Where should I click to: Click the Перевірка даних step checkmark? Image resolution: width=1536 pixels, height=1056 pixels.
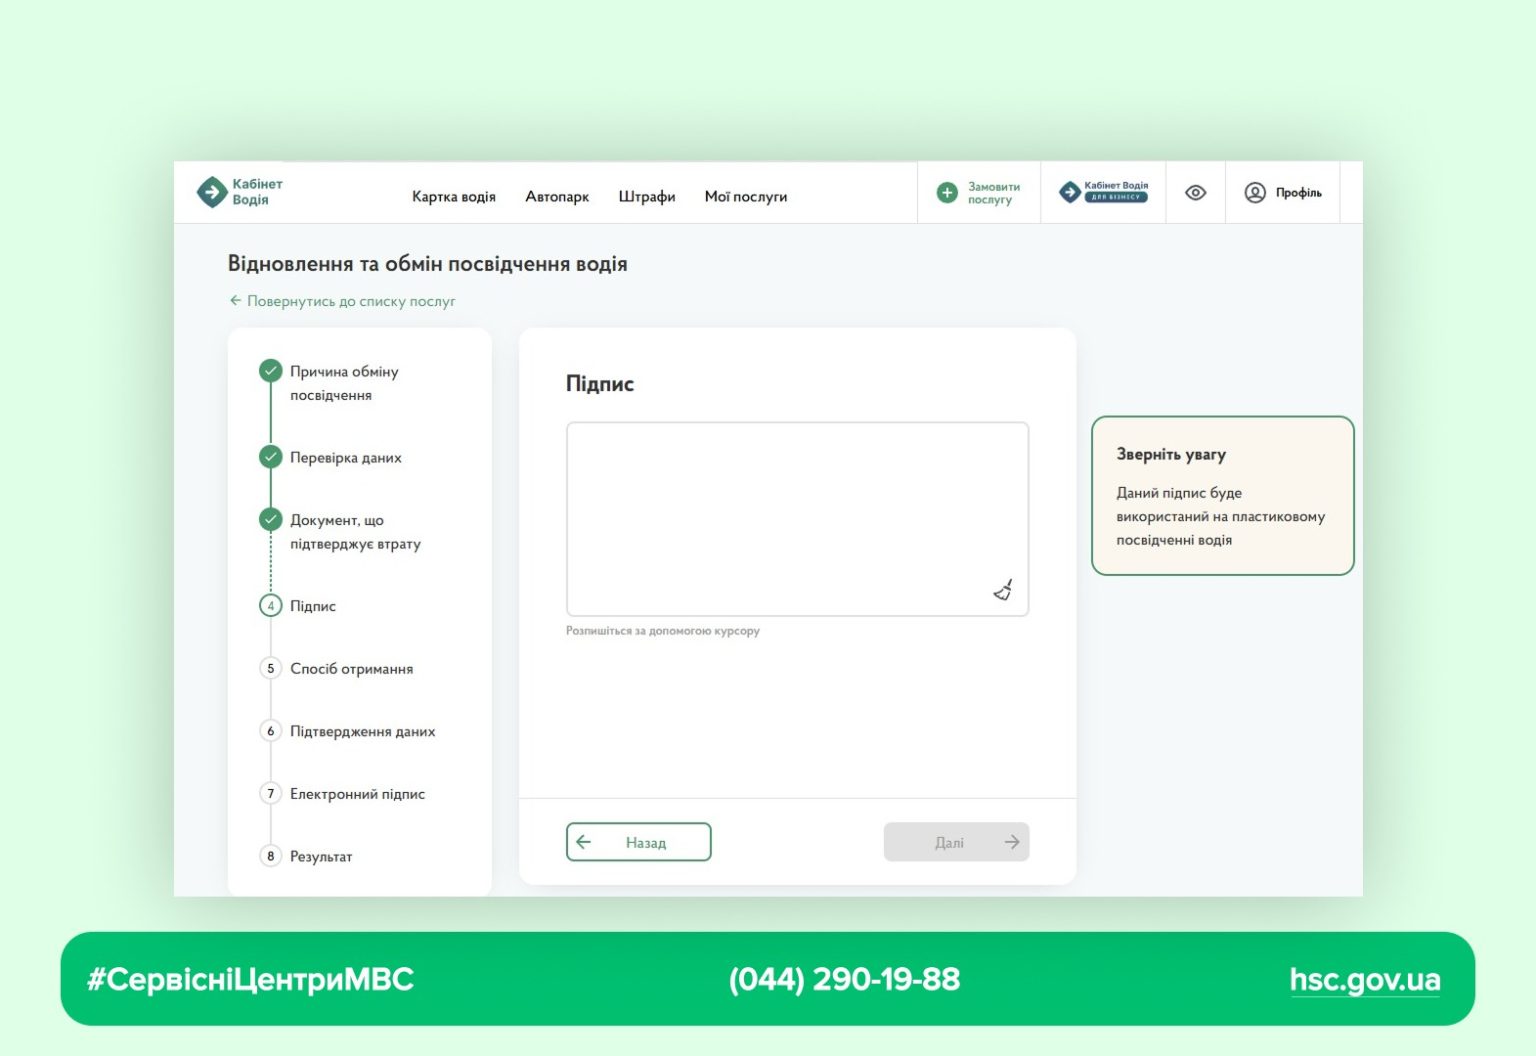click(x=270, y=457)
